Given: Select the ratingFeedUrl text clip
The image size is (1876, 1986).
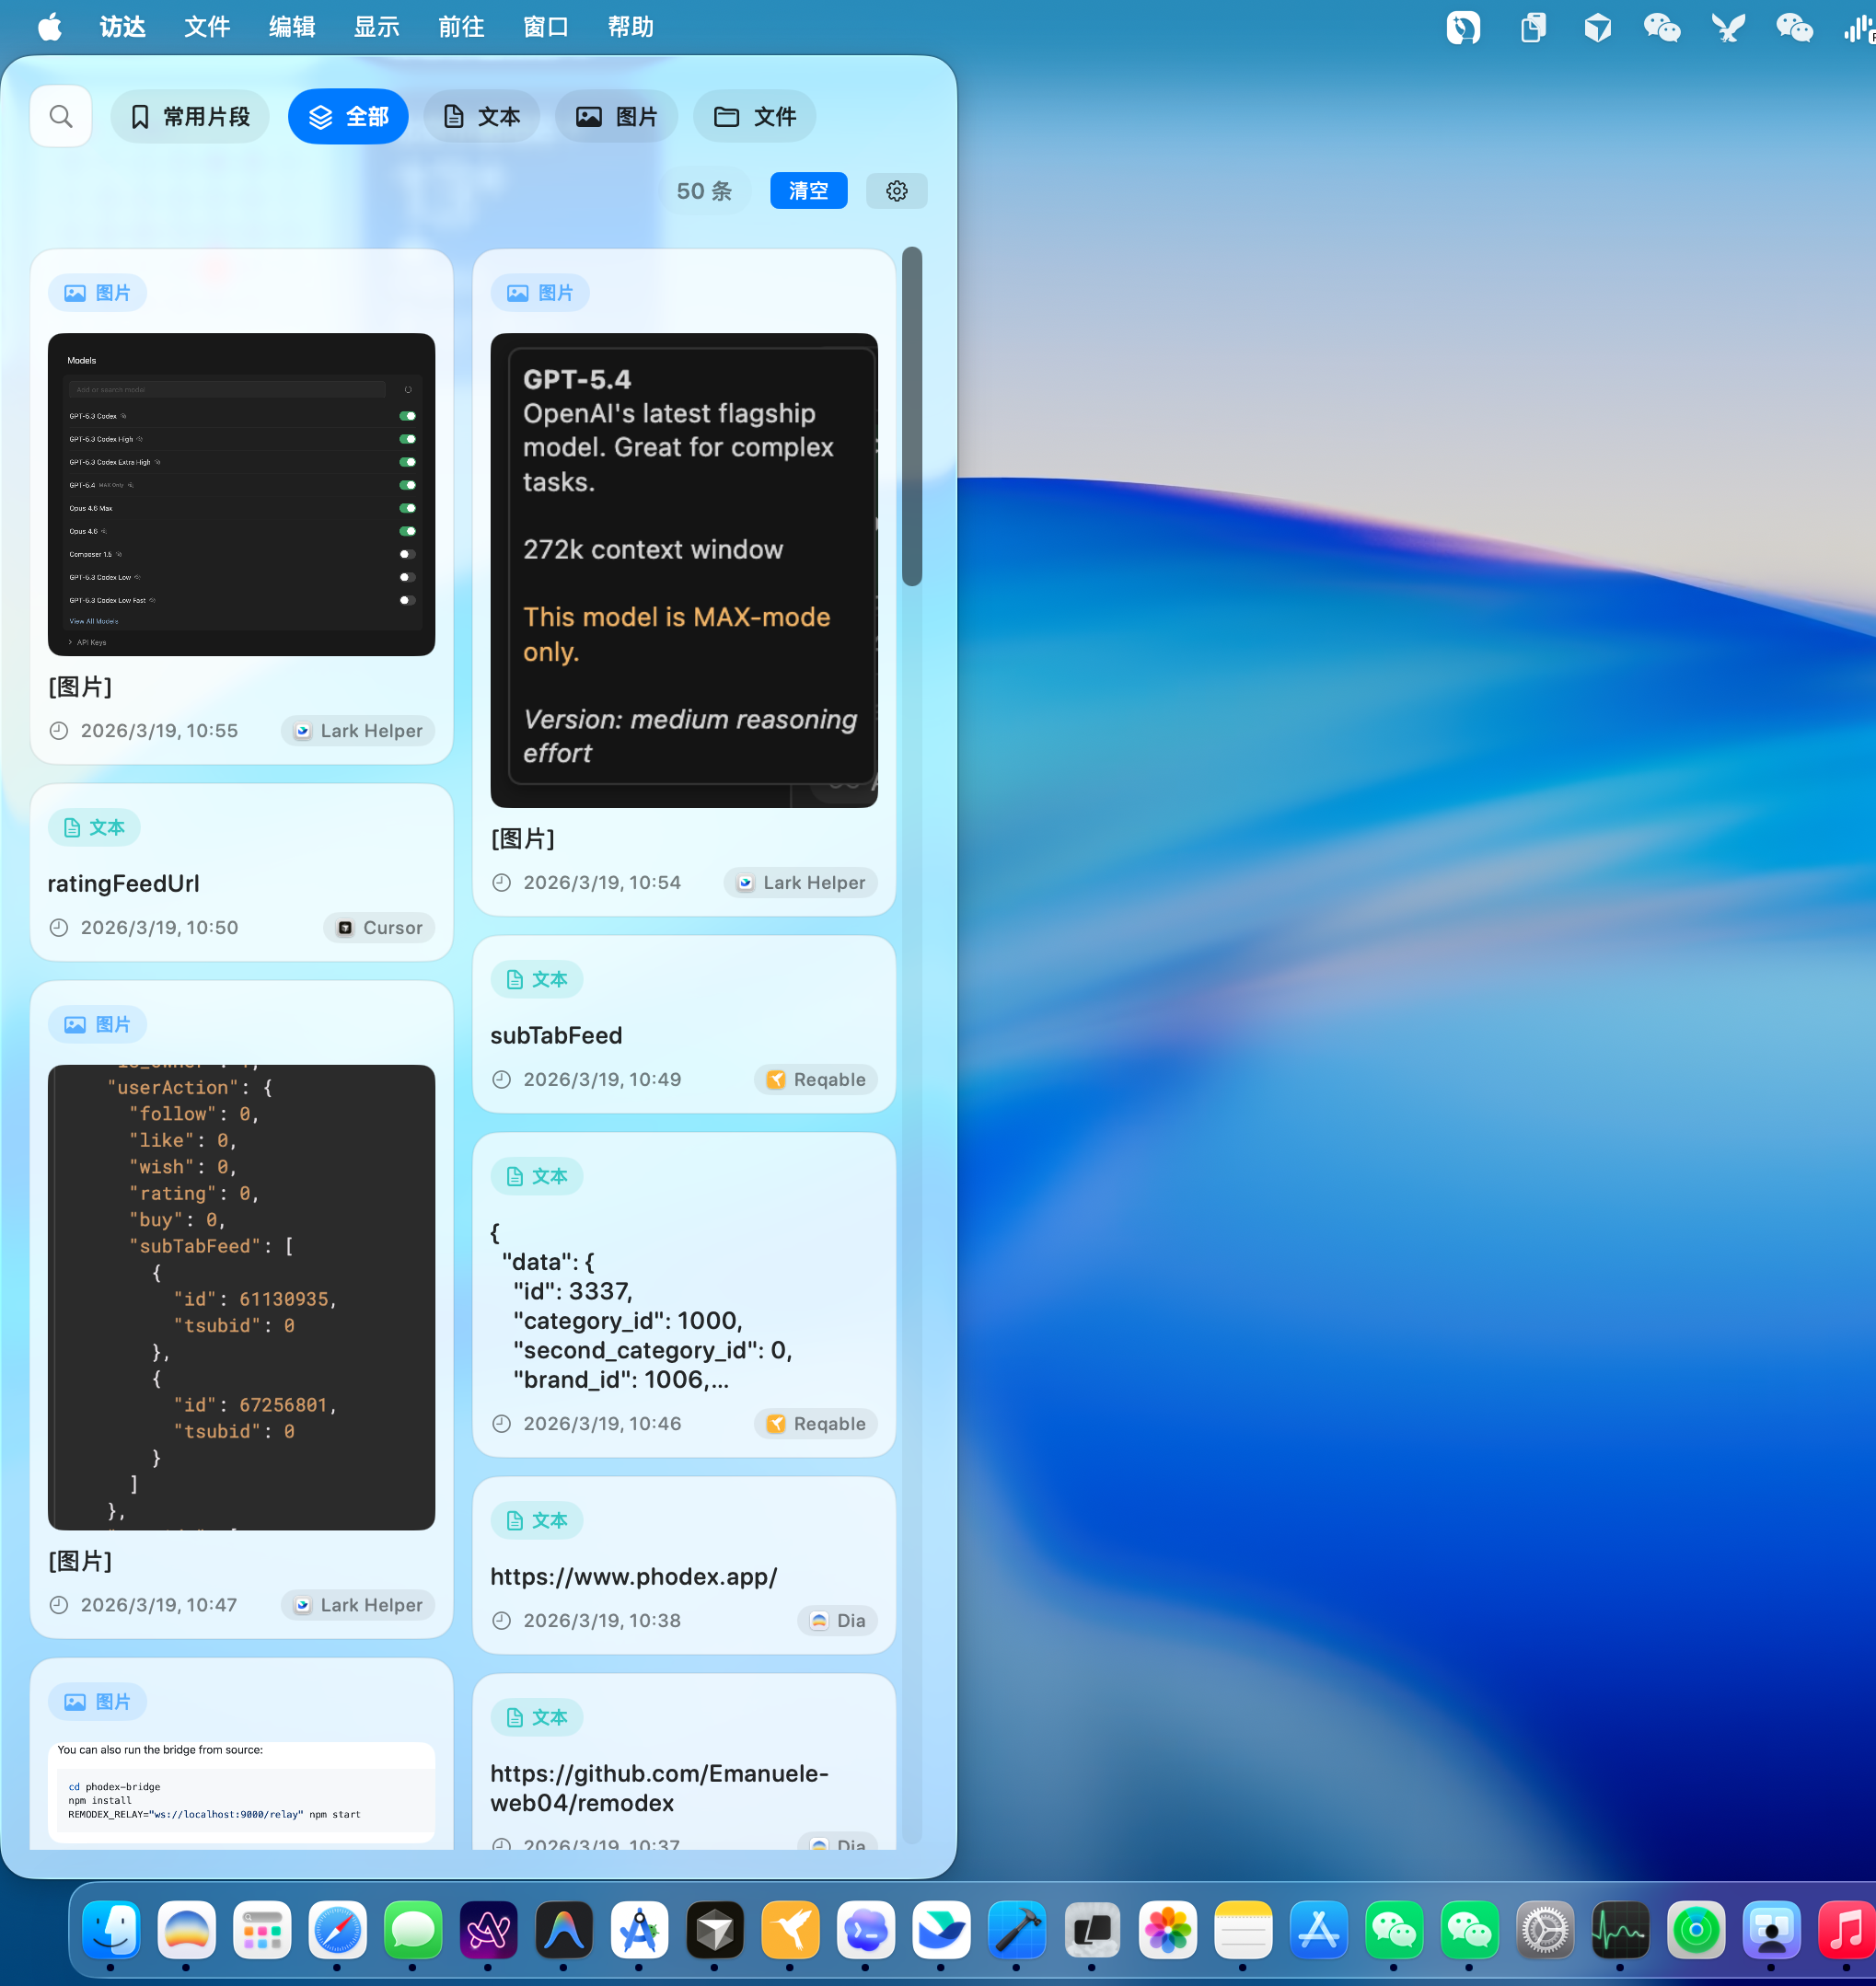Looking at the screenshot, I should pyautogui.click(x=124, y=883).
